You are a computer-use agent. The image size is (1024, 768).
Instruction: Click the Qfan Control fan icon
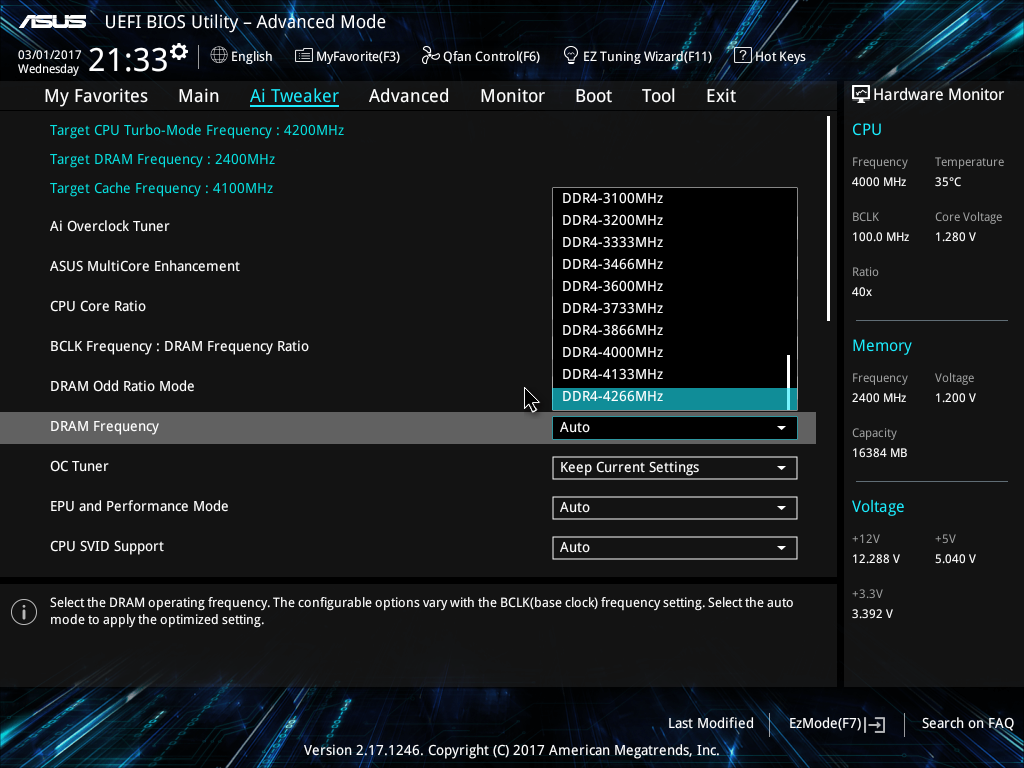click(x=430, y=56)
